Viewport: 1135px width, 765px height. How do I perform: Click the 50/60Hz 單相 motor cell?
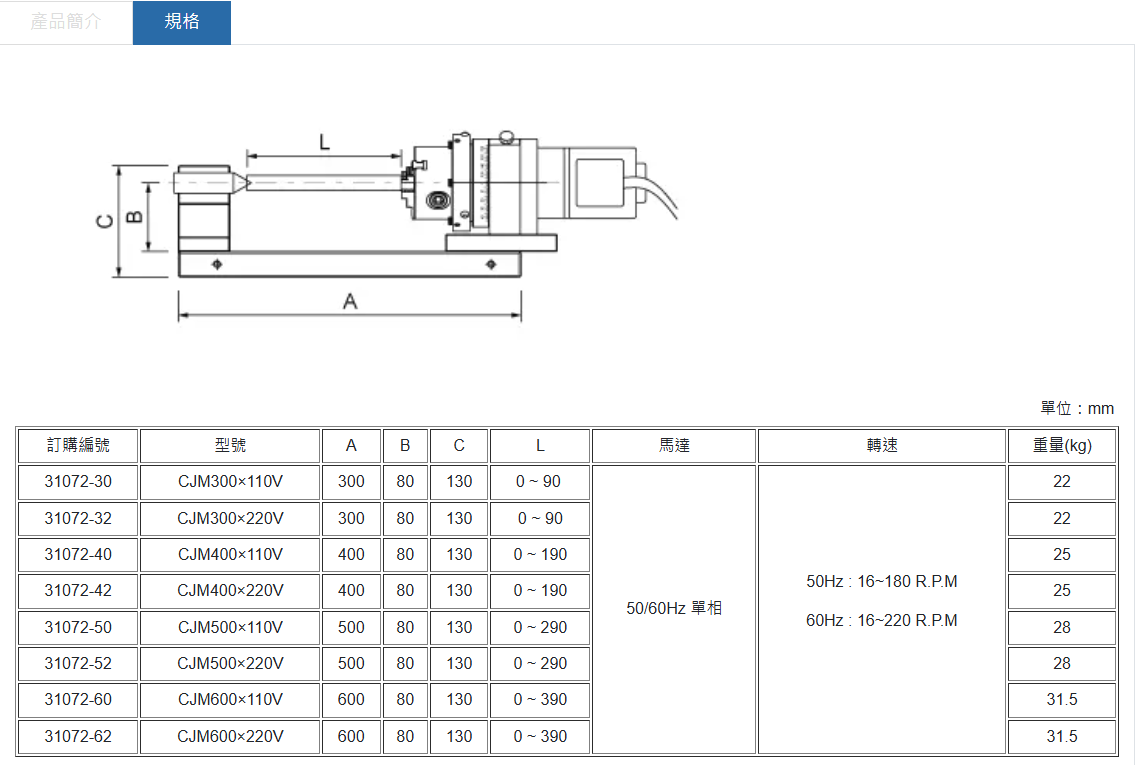click(x=674, y=608)
